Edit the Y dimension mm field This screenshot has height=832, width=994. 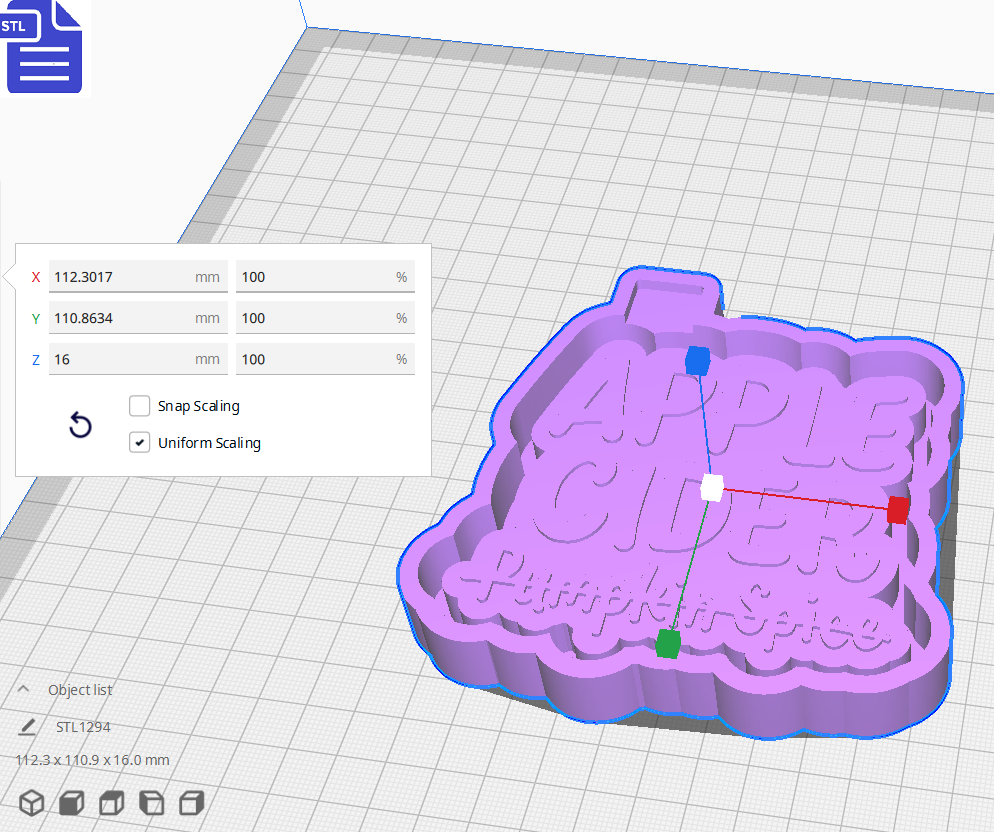coord(137,317)
